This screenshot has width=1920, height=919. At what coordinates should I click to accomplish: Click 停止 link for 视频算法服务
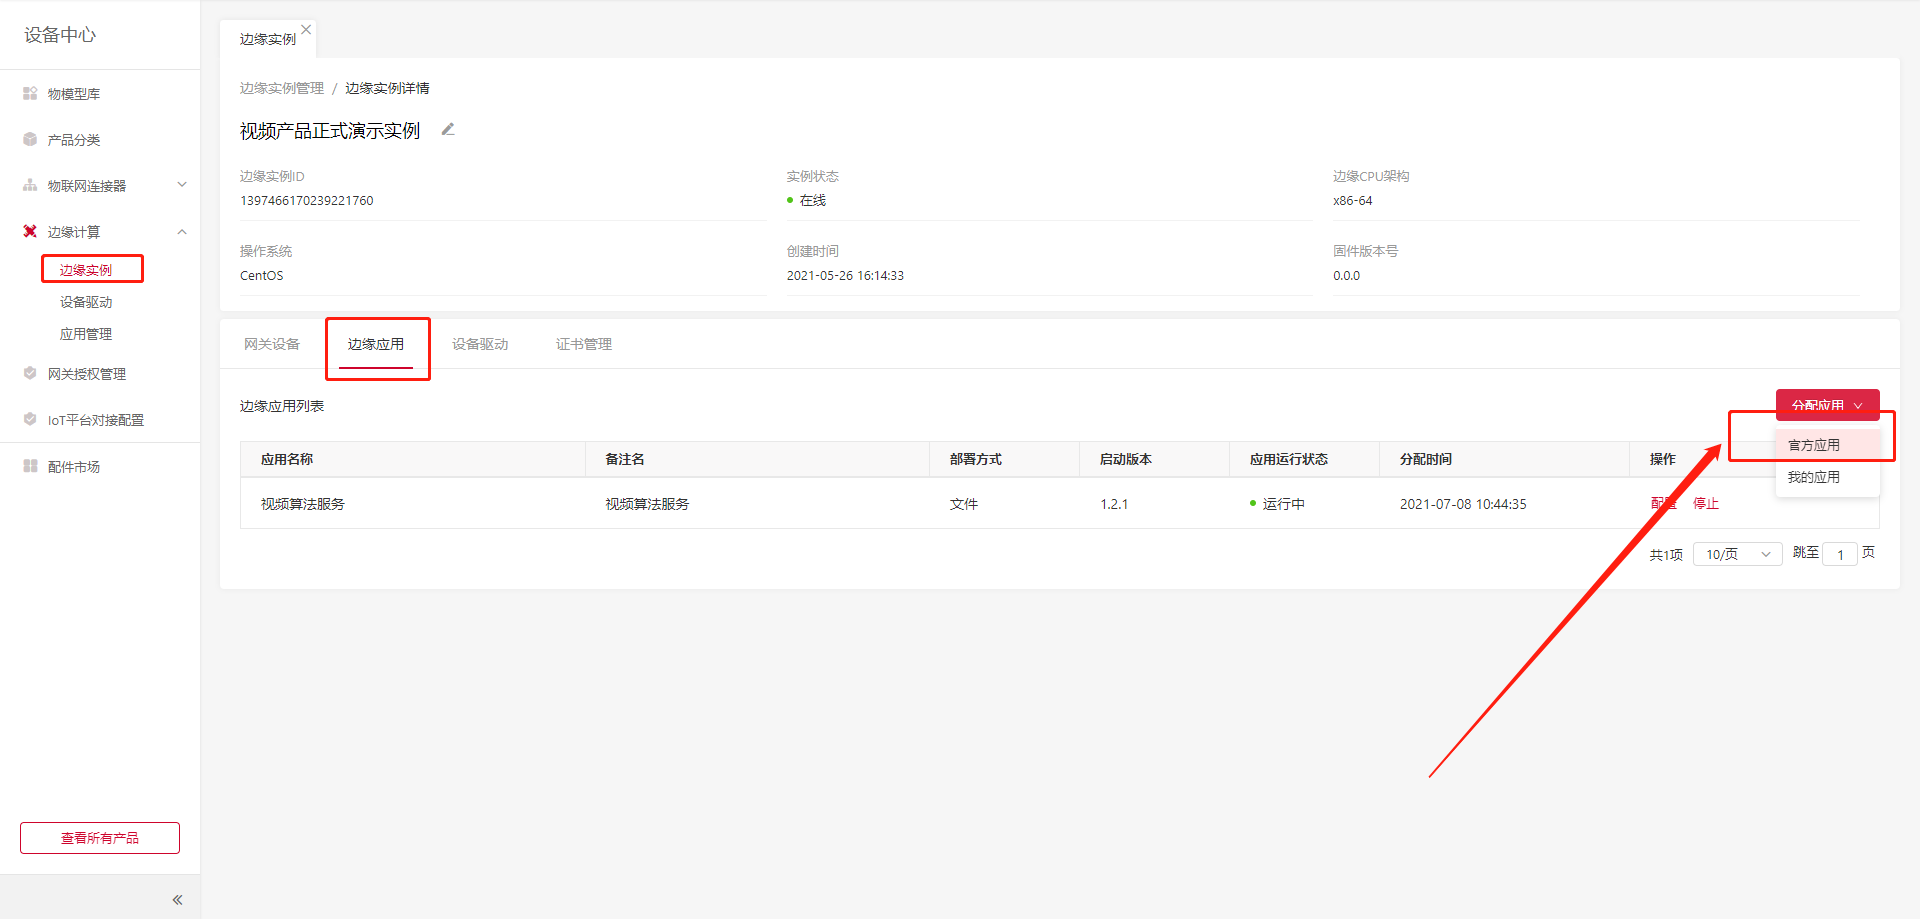(x=1706, y=504)
